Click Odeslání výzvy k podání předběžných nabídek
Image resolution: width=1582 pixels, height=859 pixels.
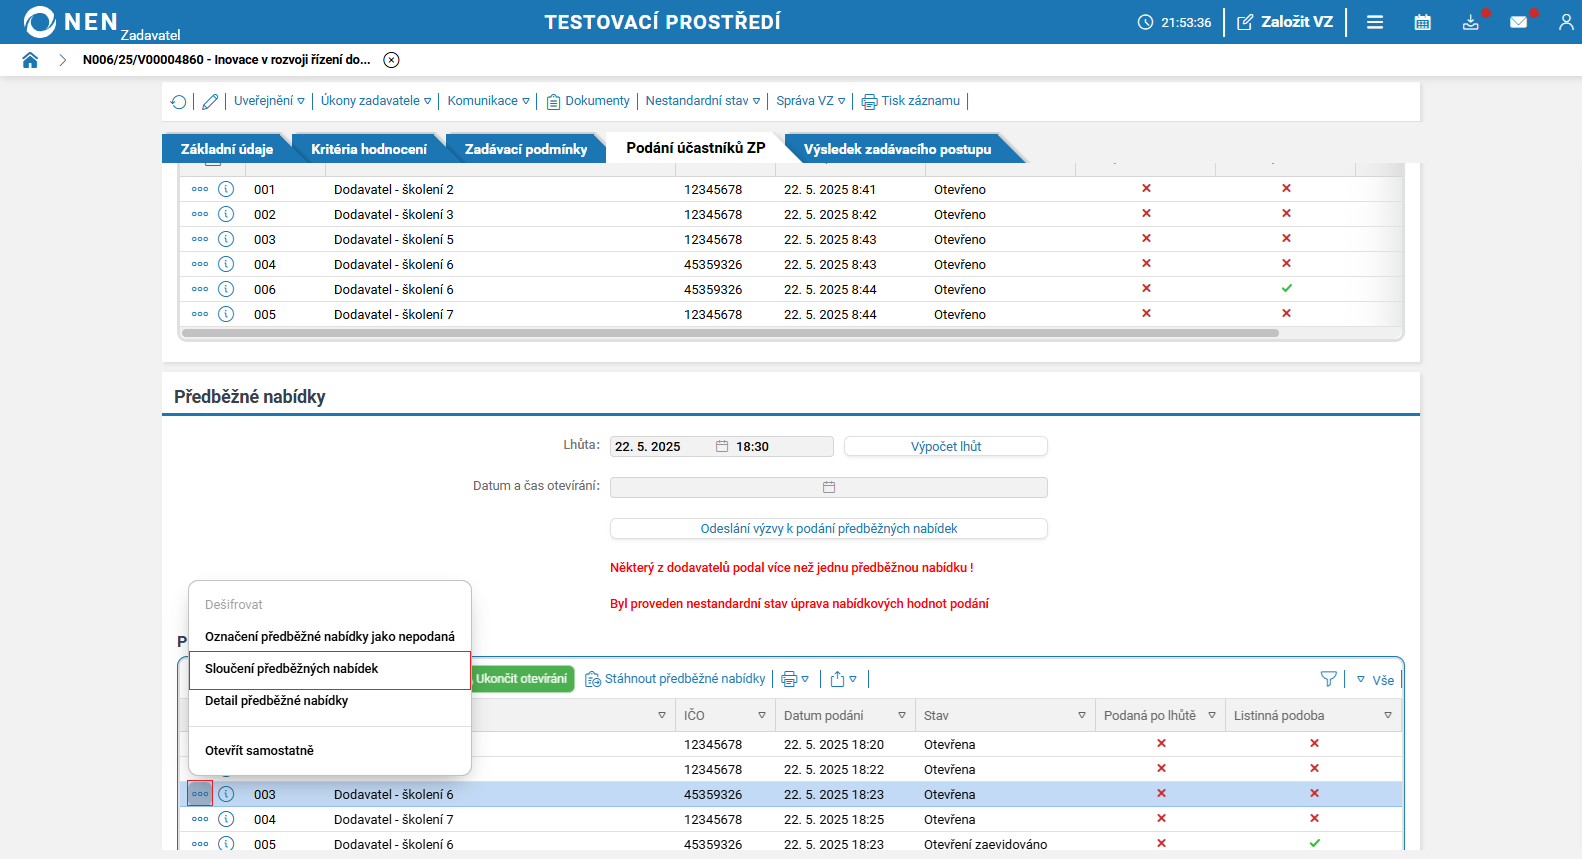829,528
